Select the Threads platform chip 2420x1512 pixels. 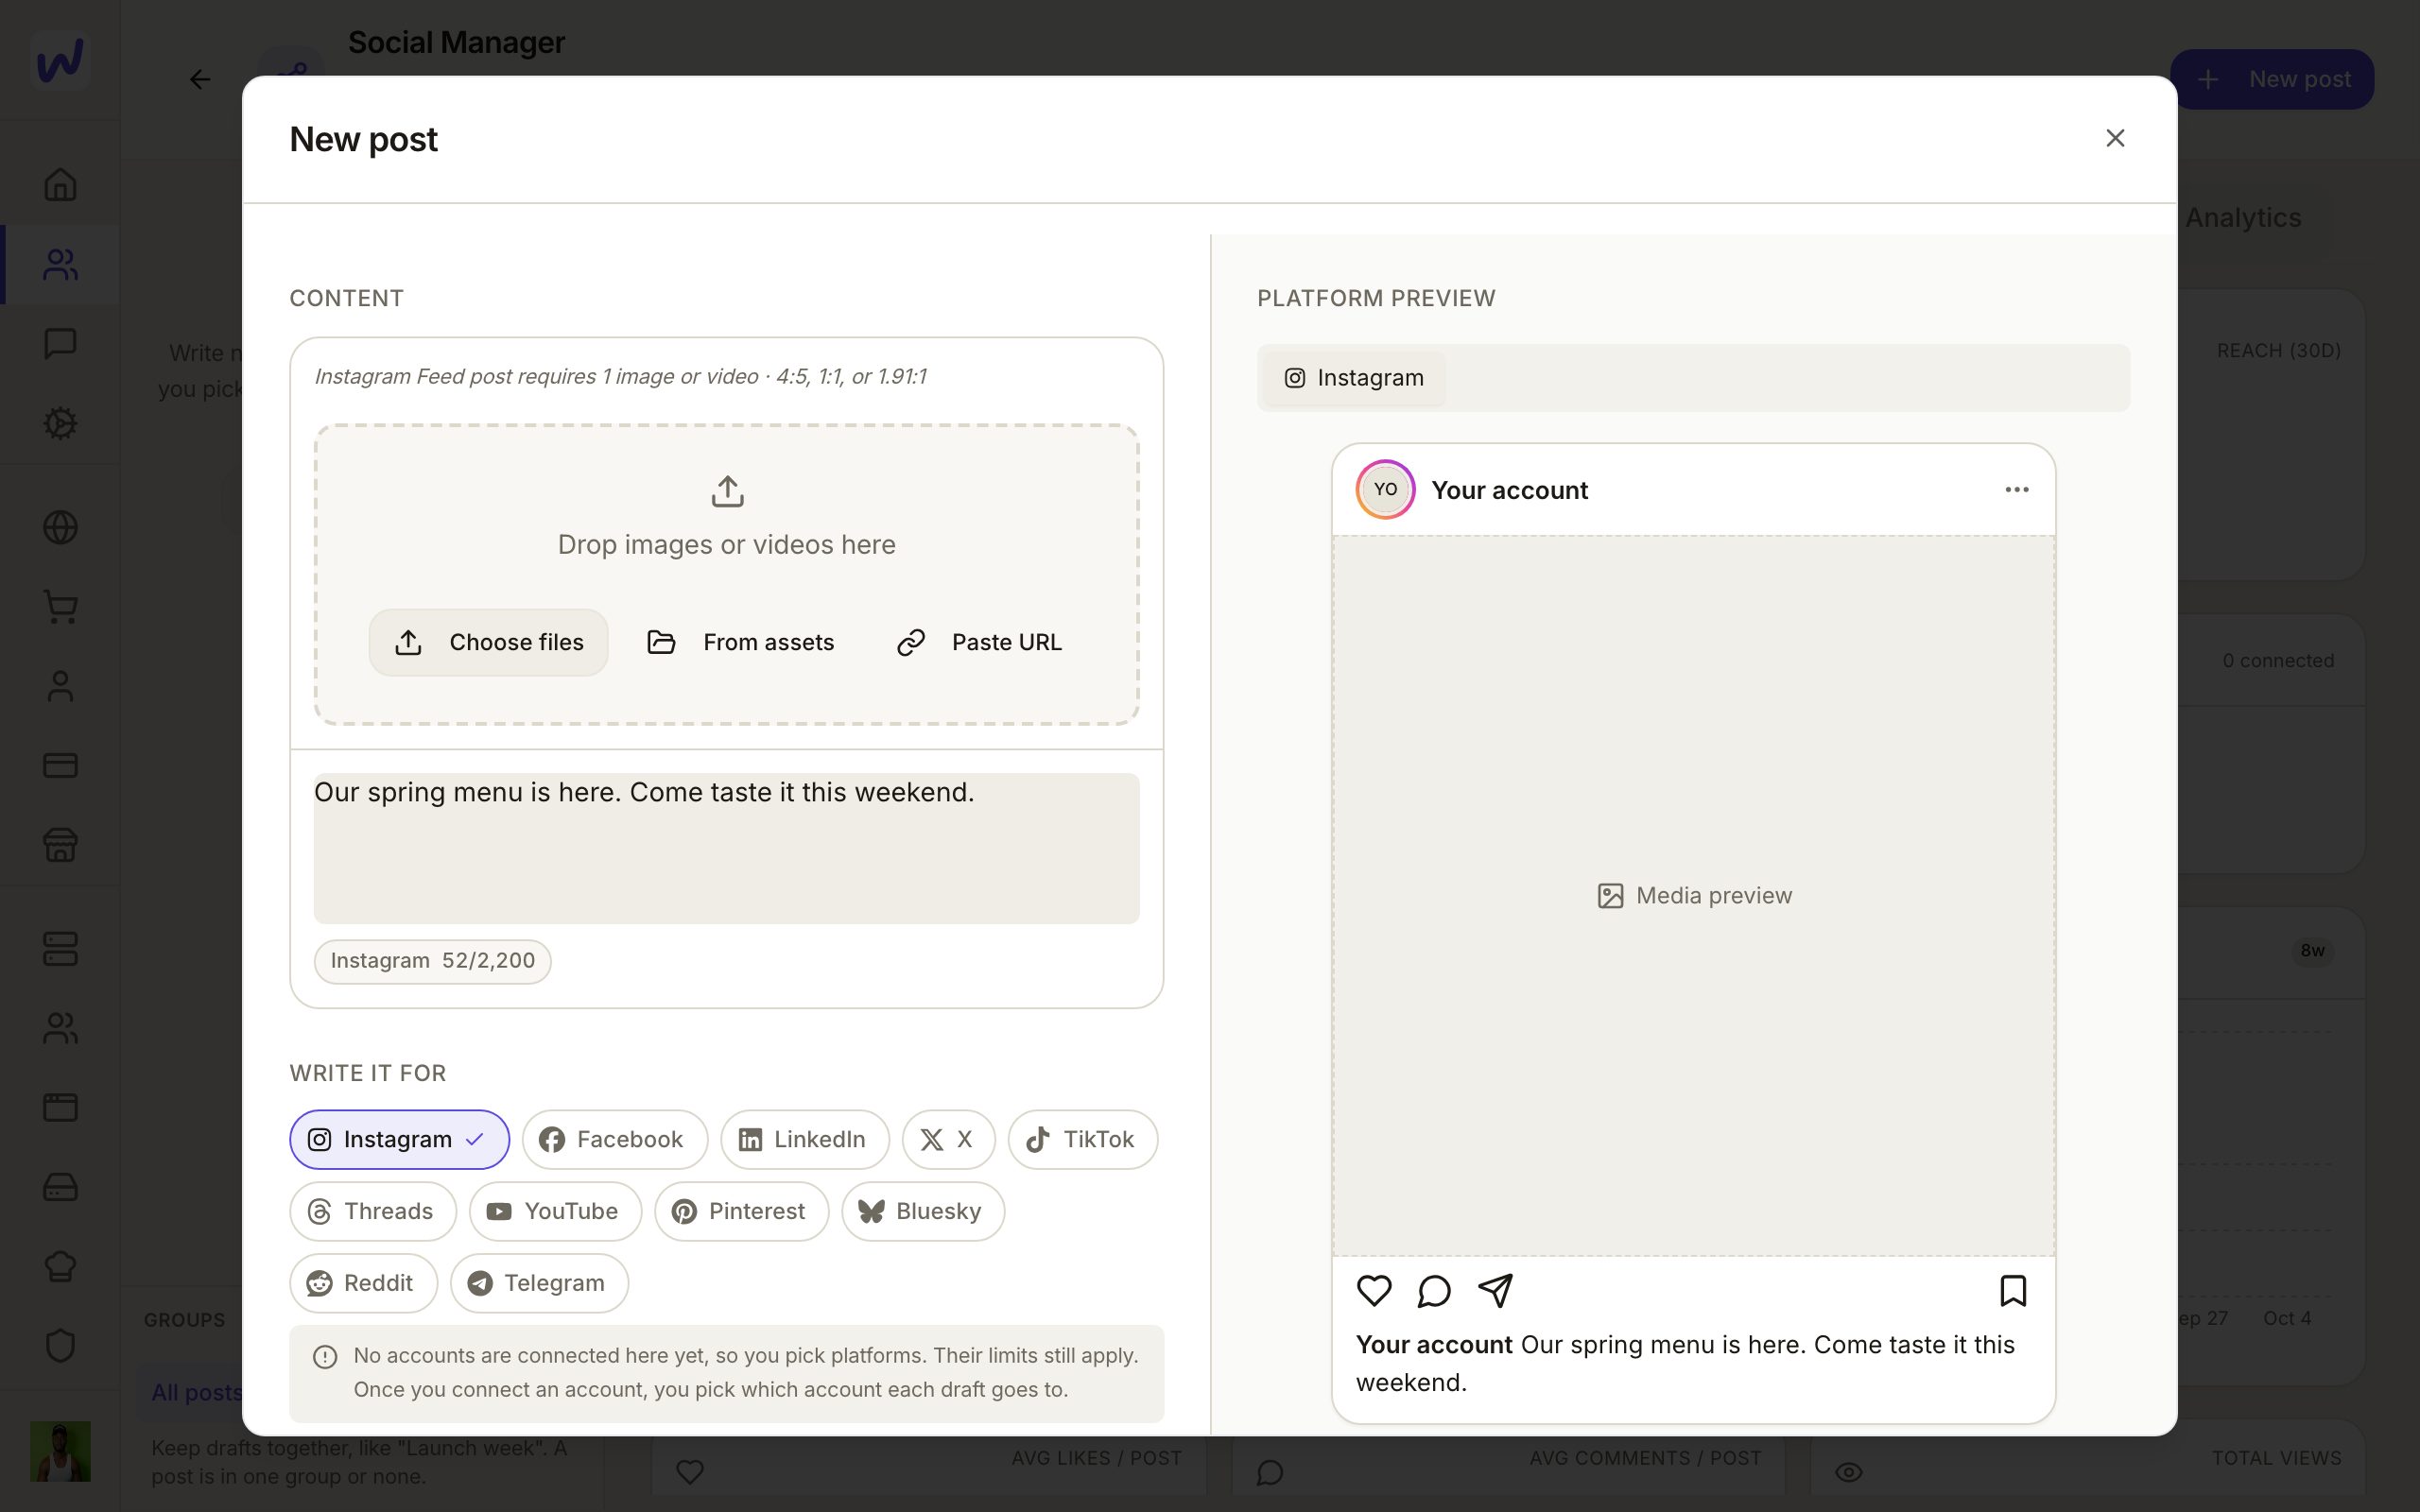(373, 1211)
